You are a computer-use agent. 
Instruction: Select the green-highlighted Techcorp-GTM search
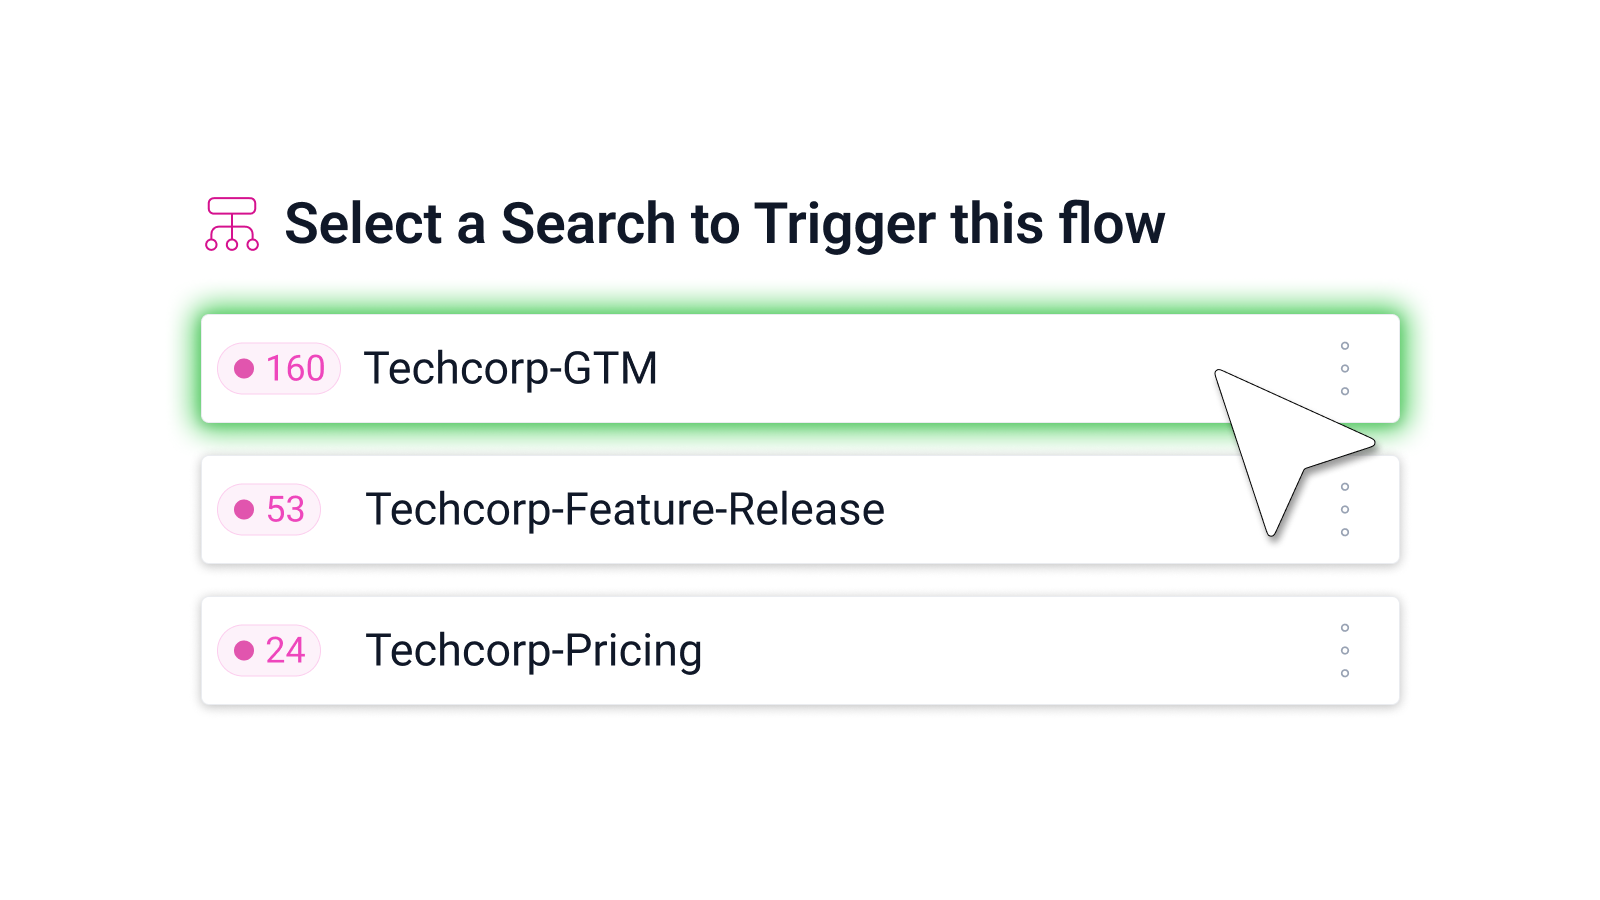[x=700, y=369]
